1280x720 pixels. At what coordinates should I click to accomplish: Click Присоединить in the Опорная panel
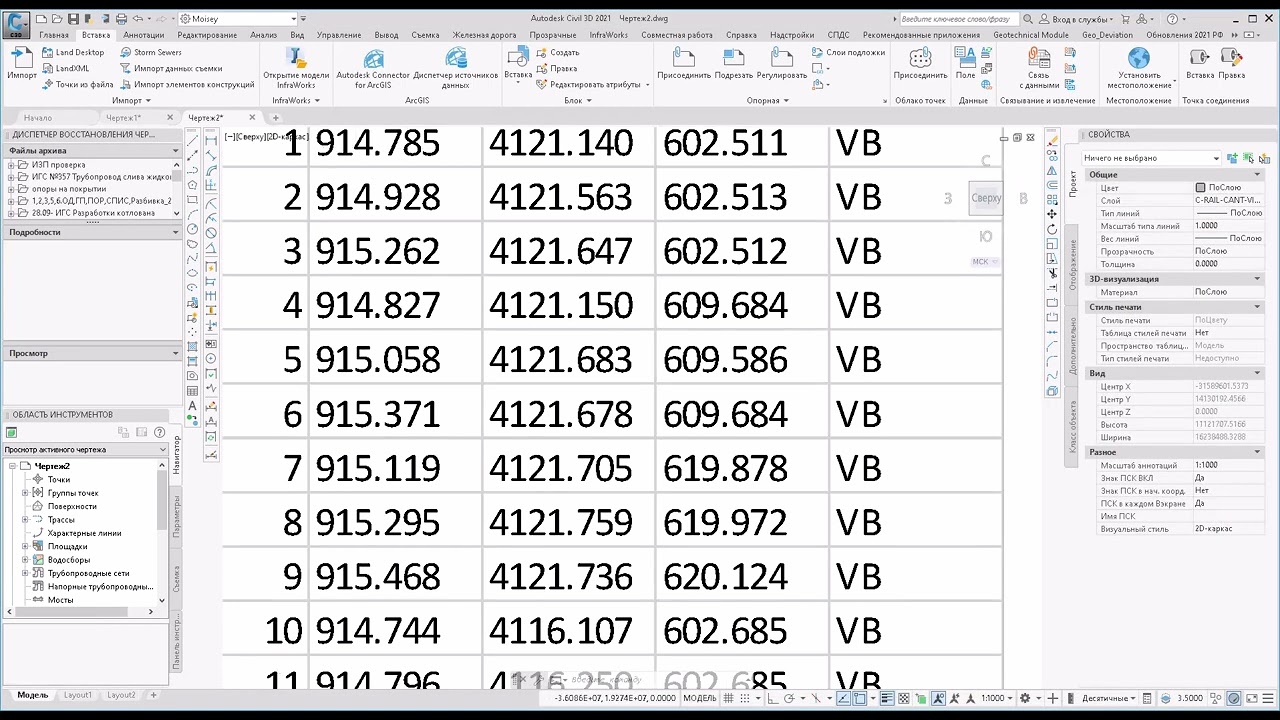pos(684,64)
